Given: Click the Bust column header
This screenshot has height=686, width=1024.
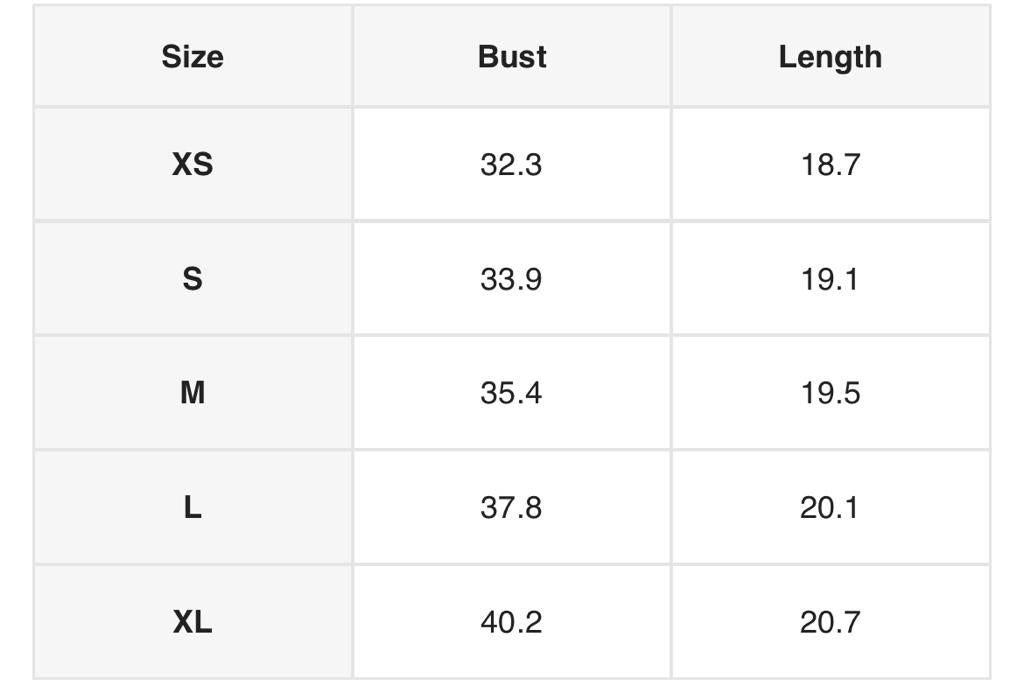Looking at the screenshot, I should click(512, 57).
